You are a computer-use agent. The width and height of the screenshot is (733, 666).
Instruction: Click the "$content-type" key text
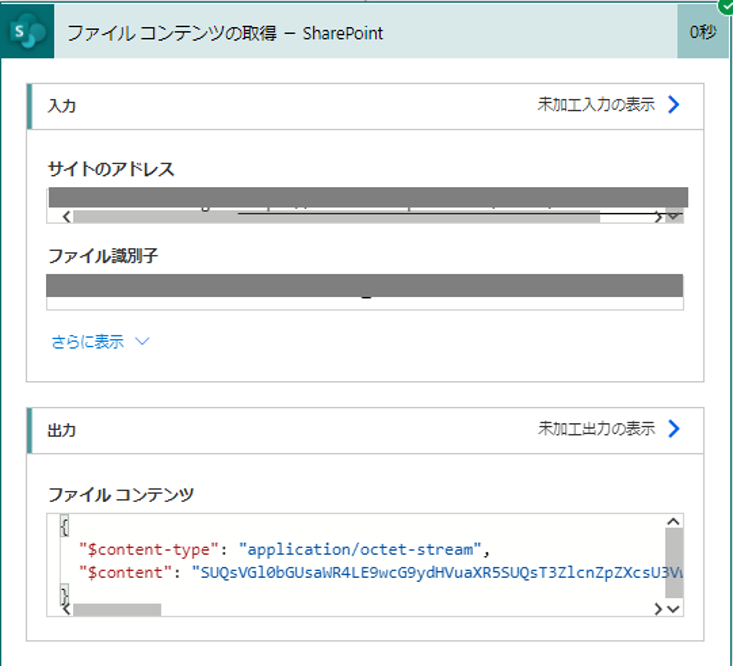click(149, 549)
